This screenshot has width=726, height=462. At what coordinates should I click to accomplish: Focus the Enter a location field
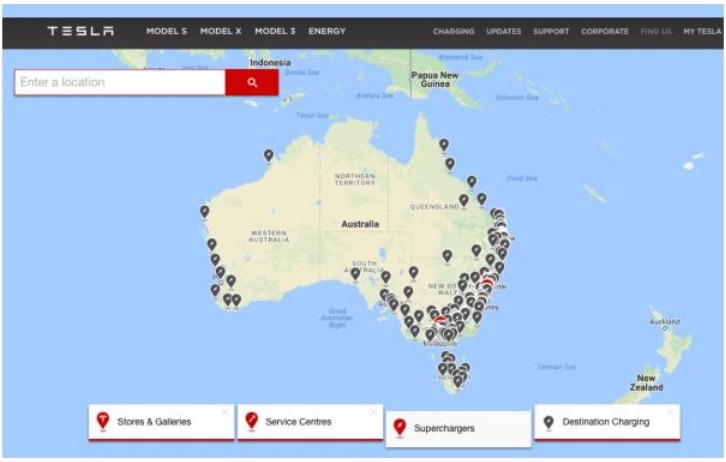pos(120,82)
